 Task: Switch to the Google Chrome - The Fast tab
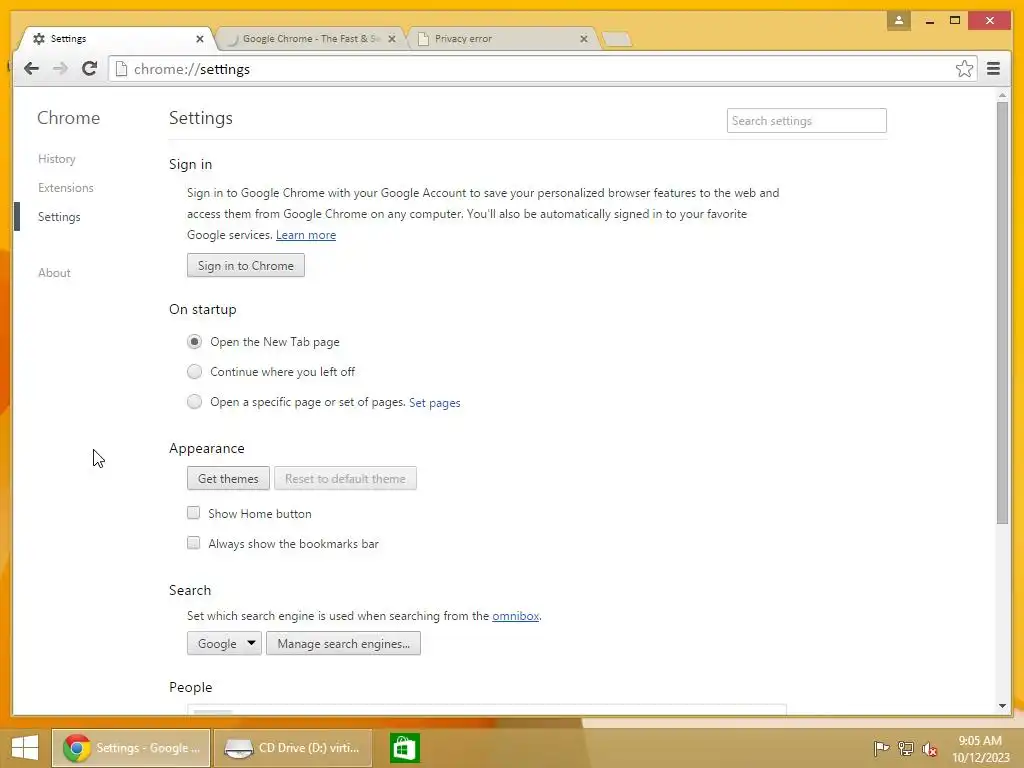coord(310,39)
